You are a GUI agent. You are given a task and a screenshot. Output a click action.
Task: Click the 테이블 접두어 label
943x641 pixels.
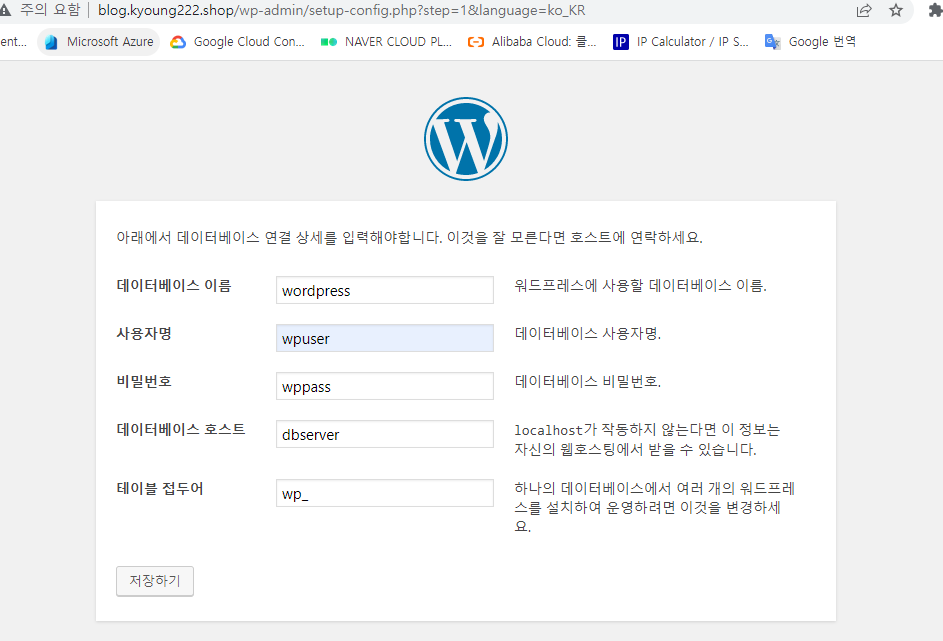tap(159, 488)
